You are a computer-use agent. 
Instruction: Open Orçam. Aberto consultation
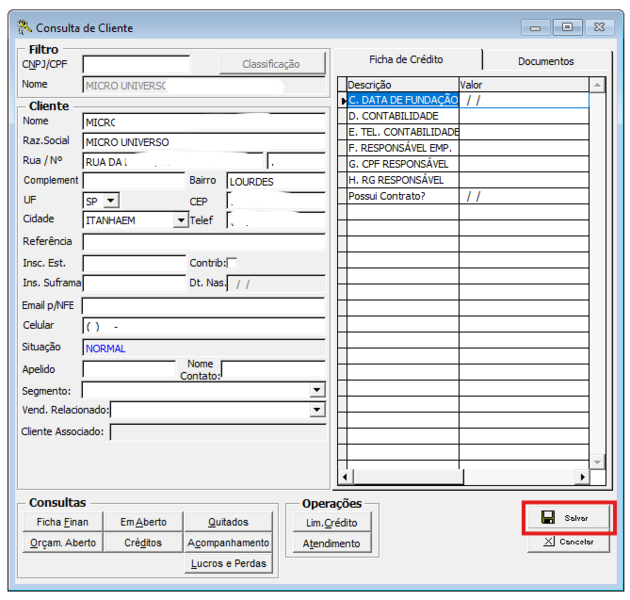[x=63, y=543]
